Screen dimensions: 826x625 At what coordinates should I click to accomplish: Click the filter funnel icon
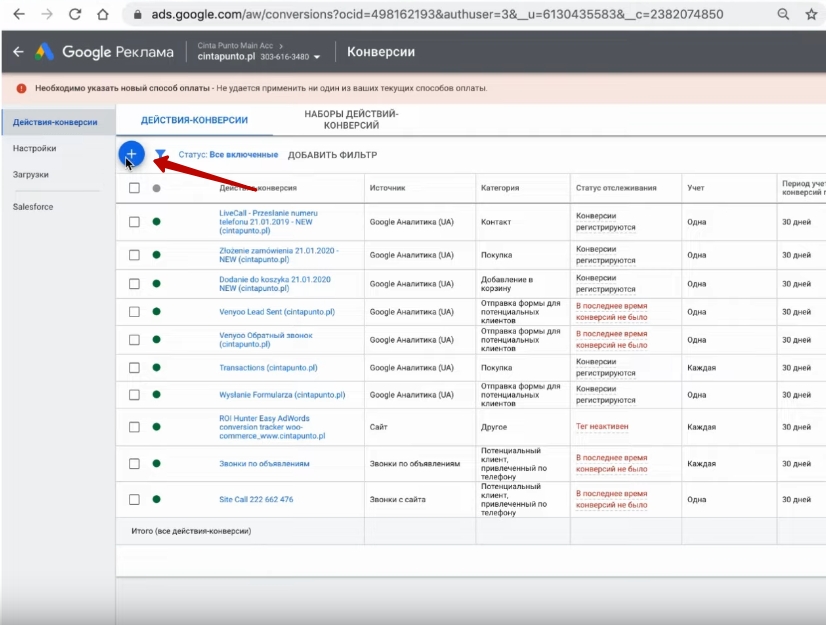160,154
